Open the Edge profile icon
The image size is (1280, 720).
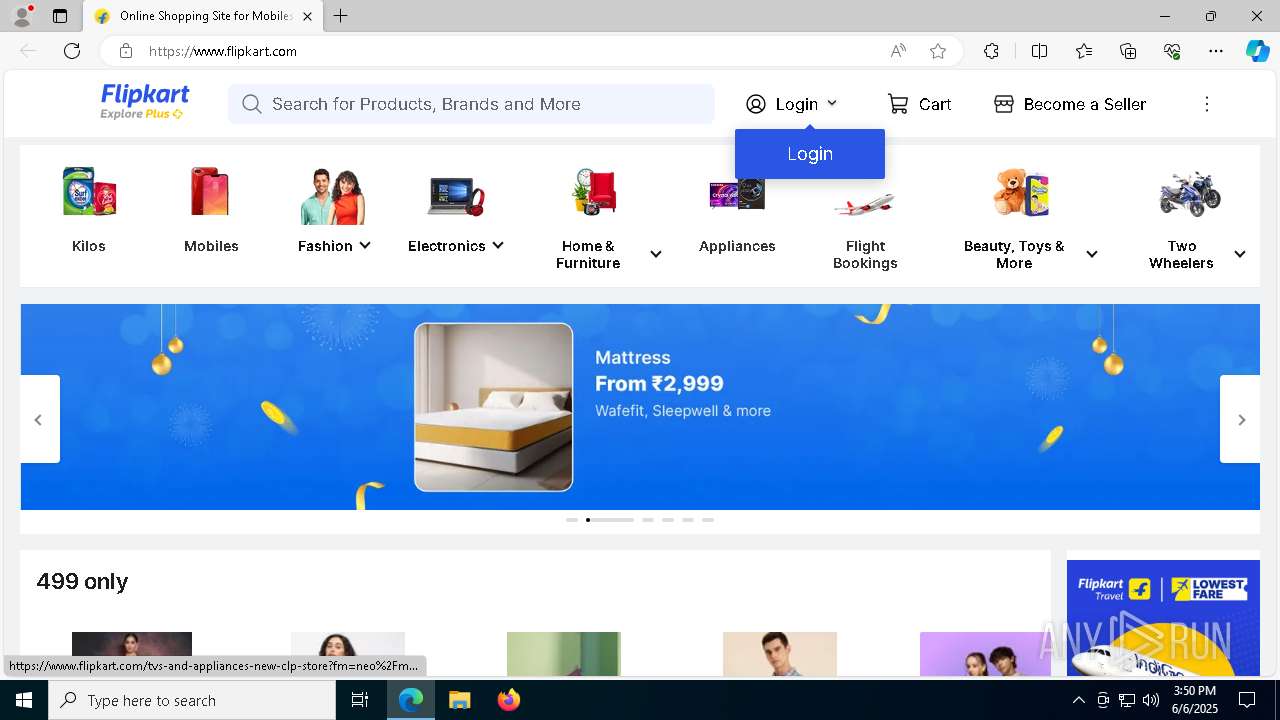click(21, 15)
